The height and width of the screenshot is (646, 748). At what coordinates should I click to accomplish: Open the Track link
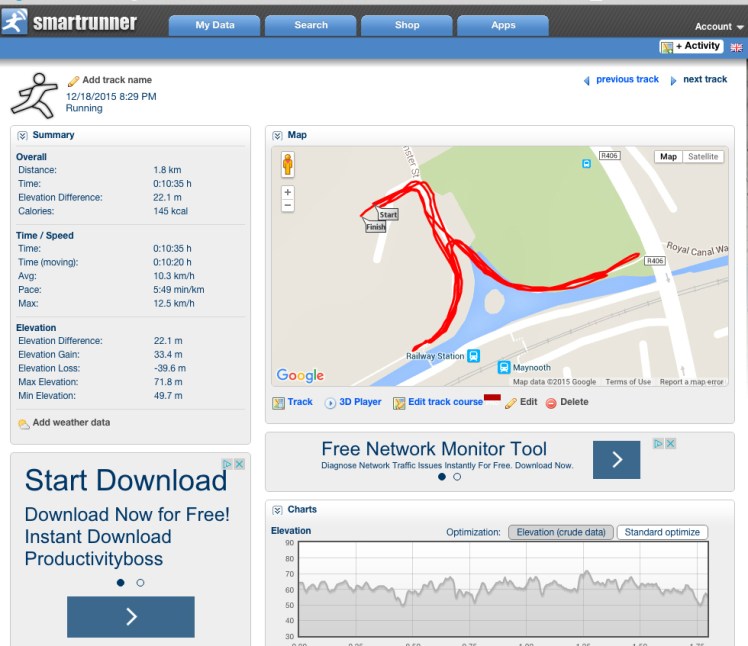pos(300,402)
